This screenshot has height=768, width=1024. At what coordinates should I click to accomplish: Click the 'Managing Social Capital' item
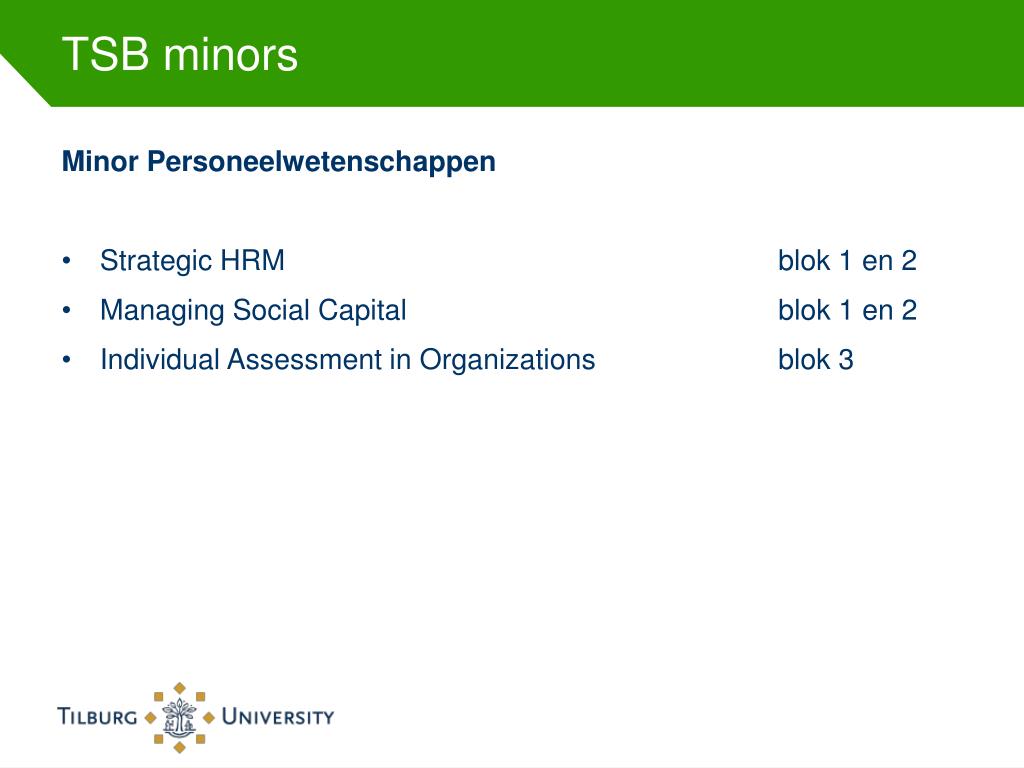pyautogui.click(x=253, y=310)
